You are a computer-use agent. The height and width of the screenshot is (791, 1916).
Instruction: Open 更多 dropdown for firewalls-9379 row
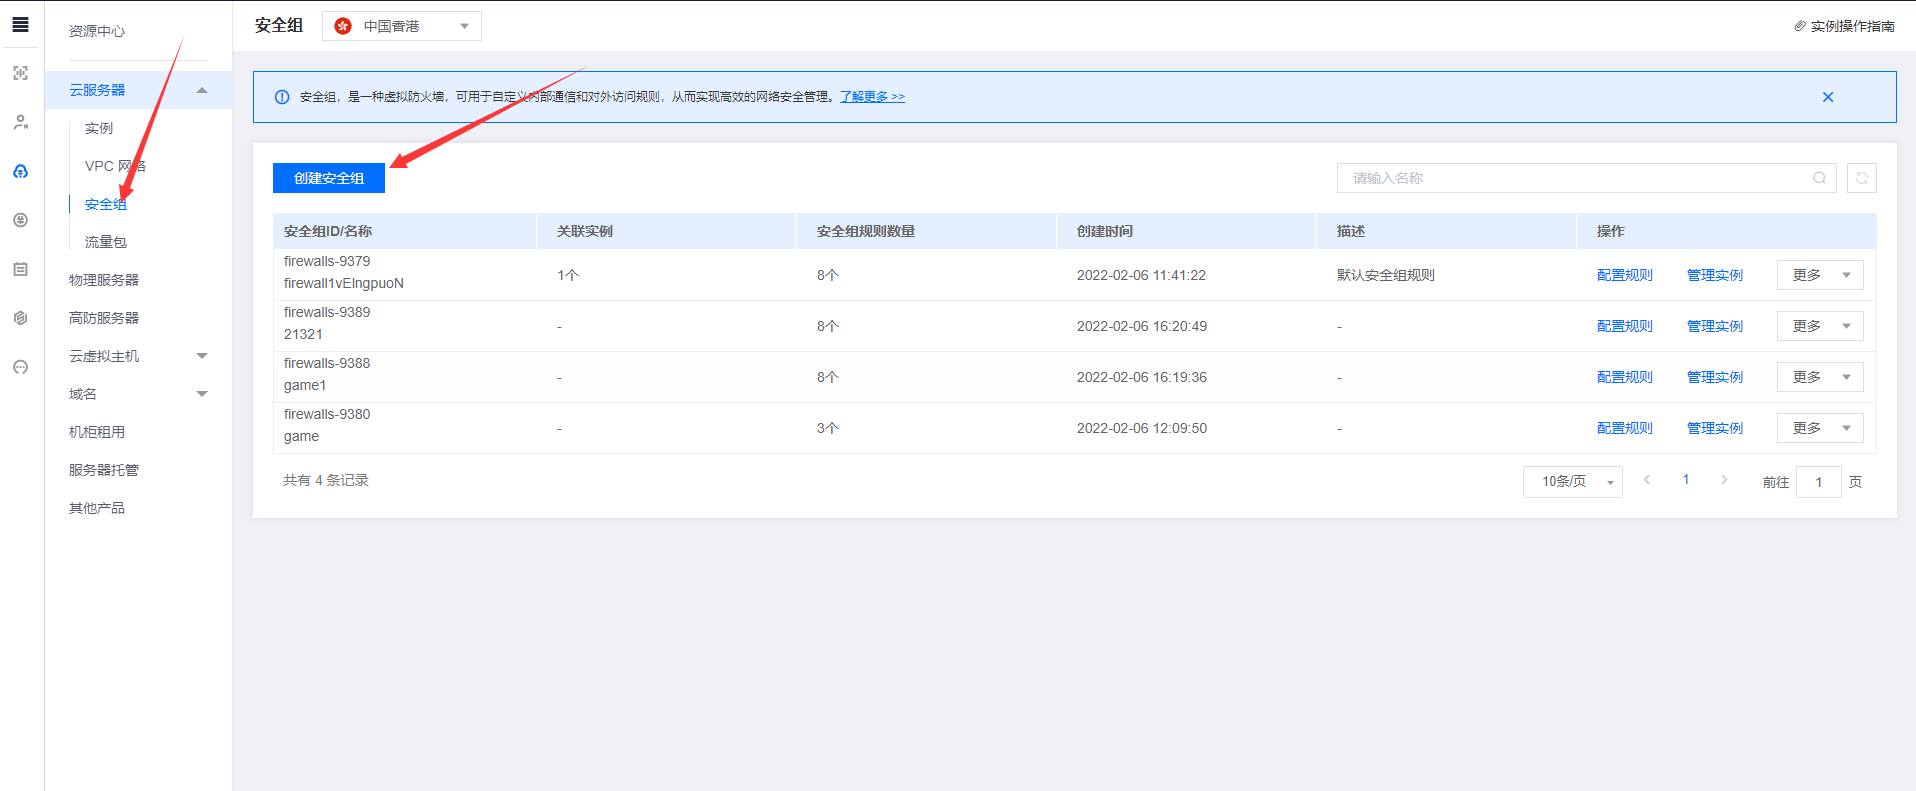(x=1819, y=275)
